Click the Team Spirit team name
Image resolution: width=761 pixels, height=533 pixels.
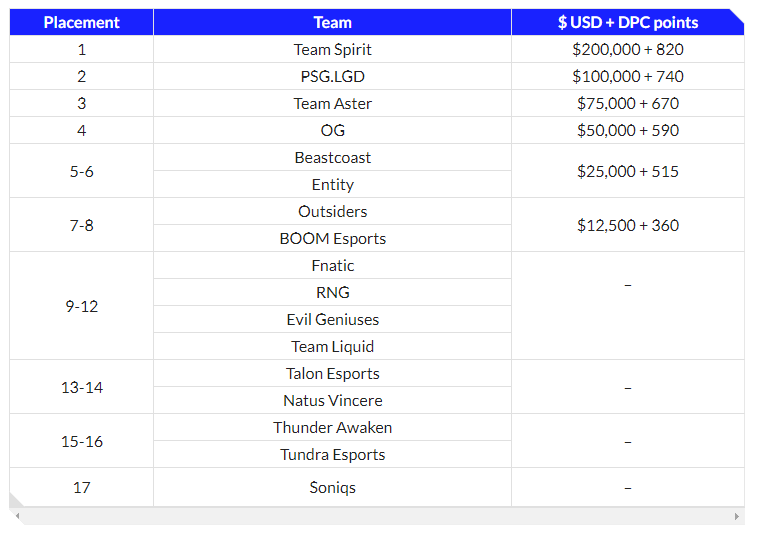(332, 49)
